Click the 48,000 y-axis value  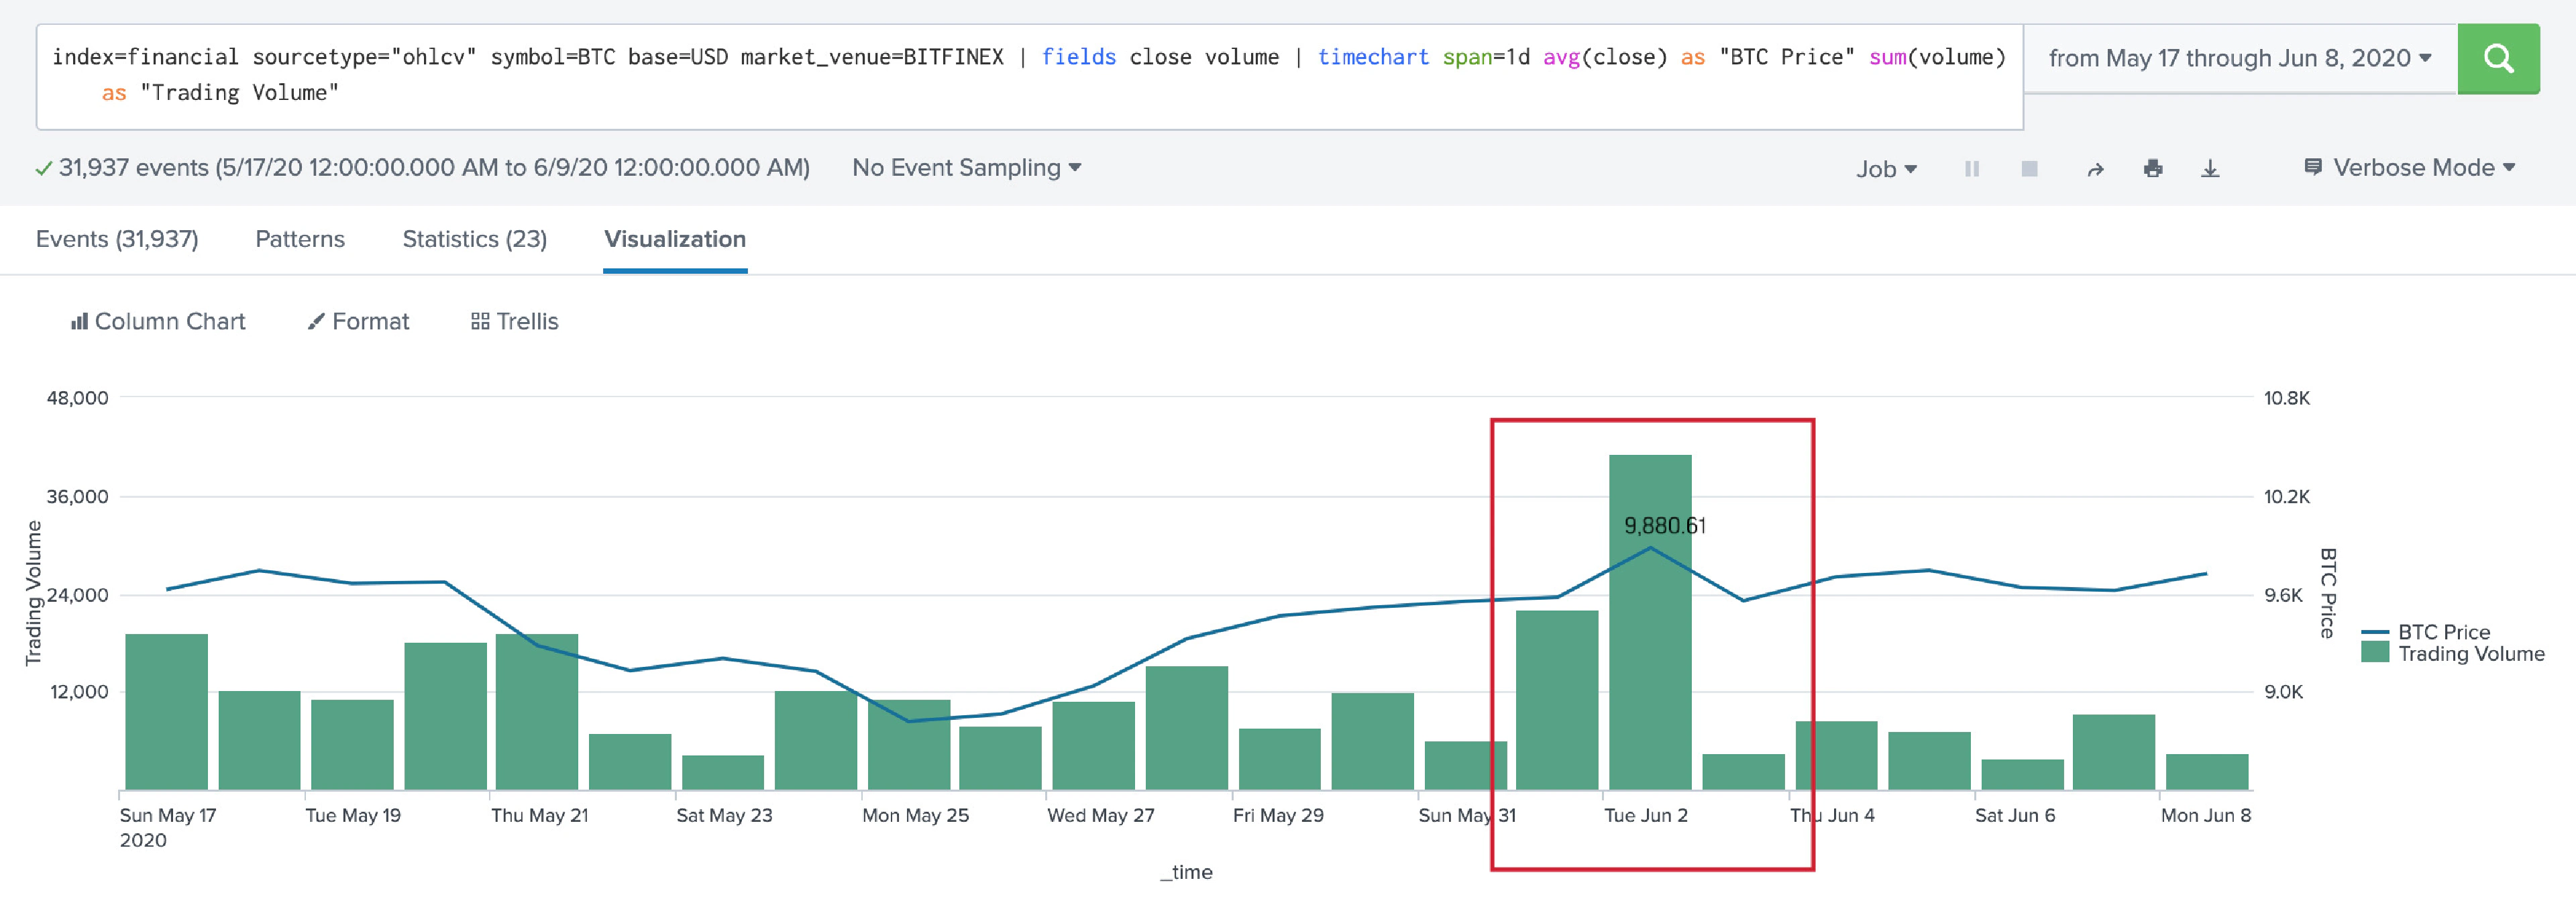(77, 398)
